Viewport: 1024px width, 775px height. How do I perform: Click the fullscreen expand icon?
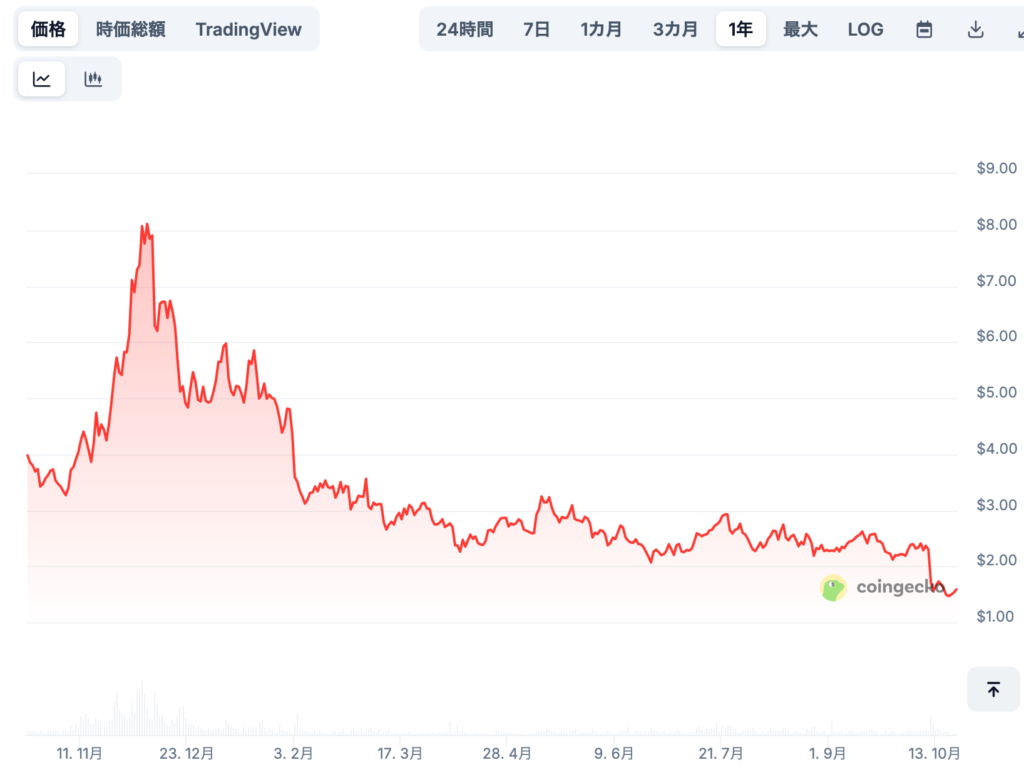coord(1016,30)
